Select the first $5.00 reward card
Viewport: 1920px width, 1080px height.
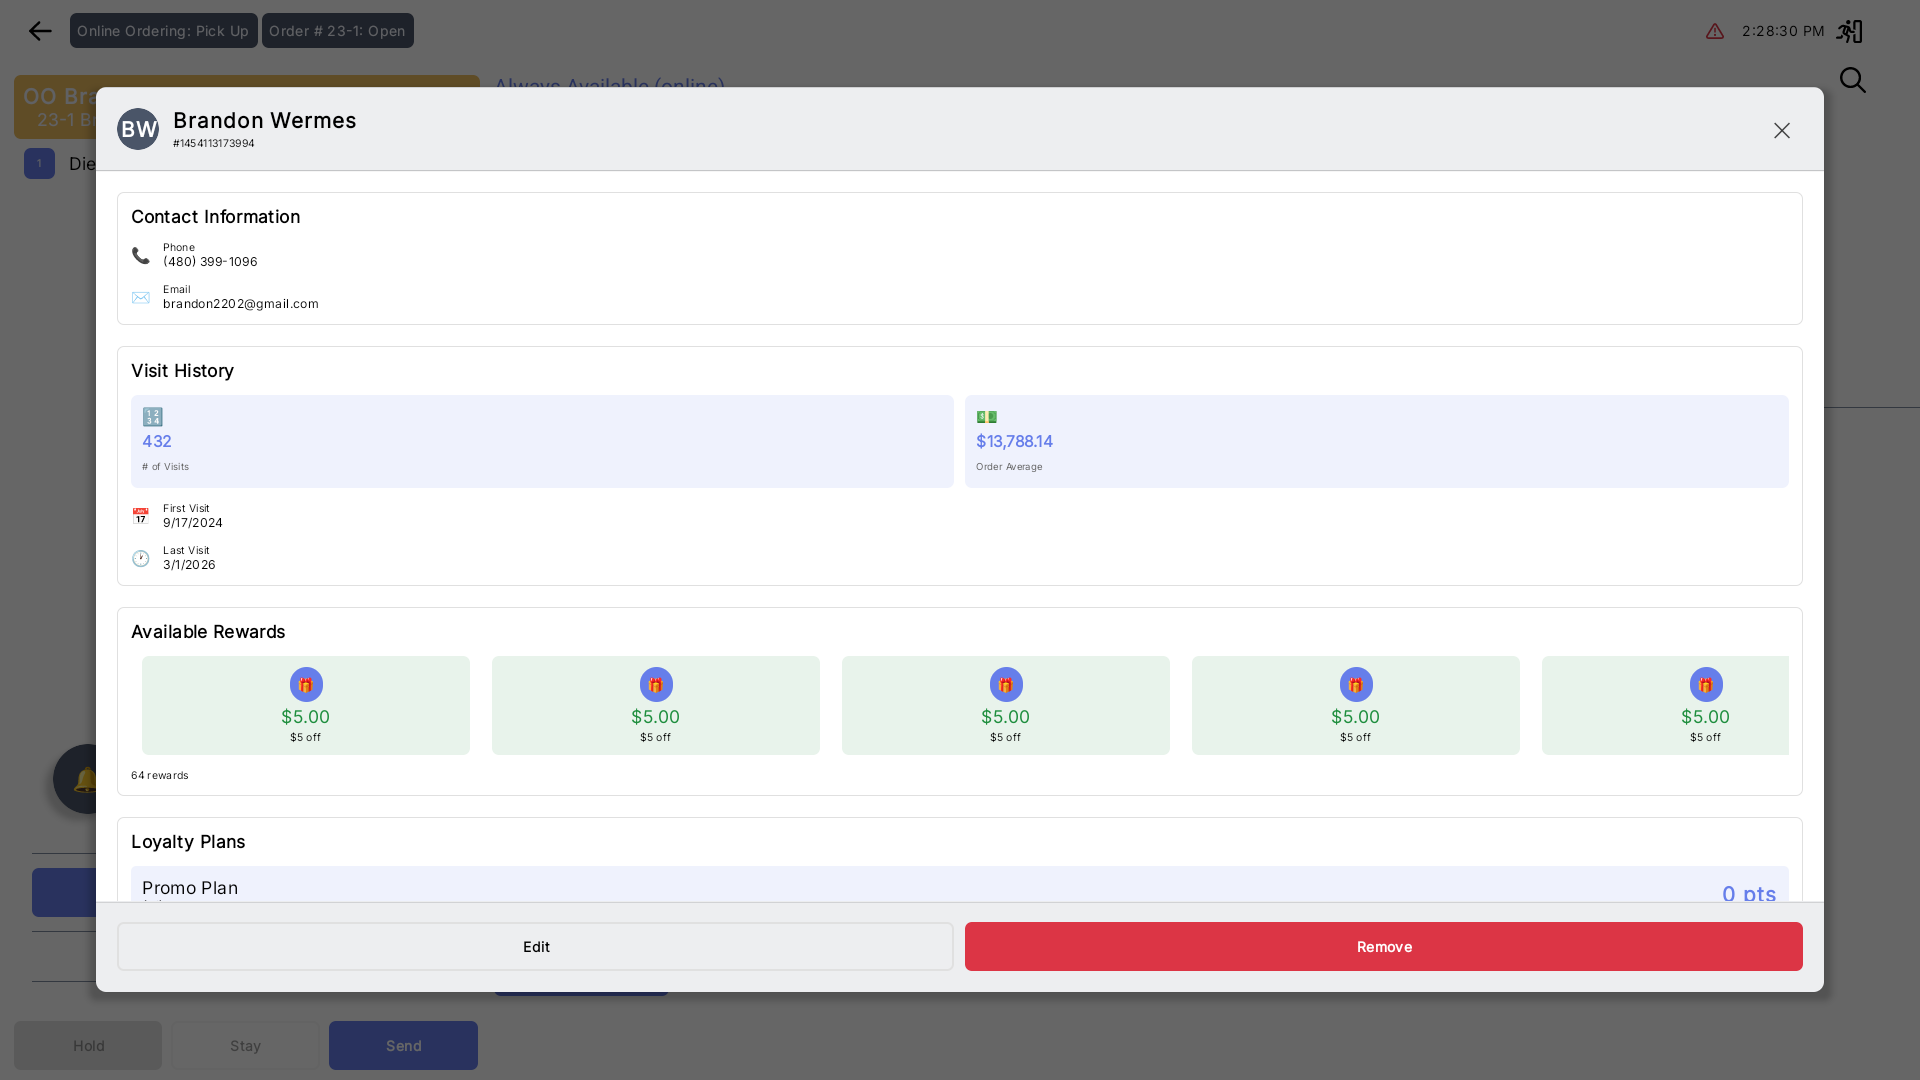click(305, 705)
